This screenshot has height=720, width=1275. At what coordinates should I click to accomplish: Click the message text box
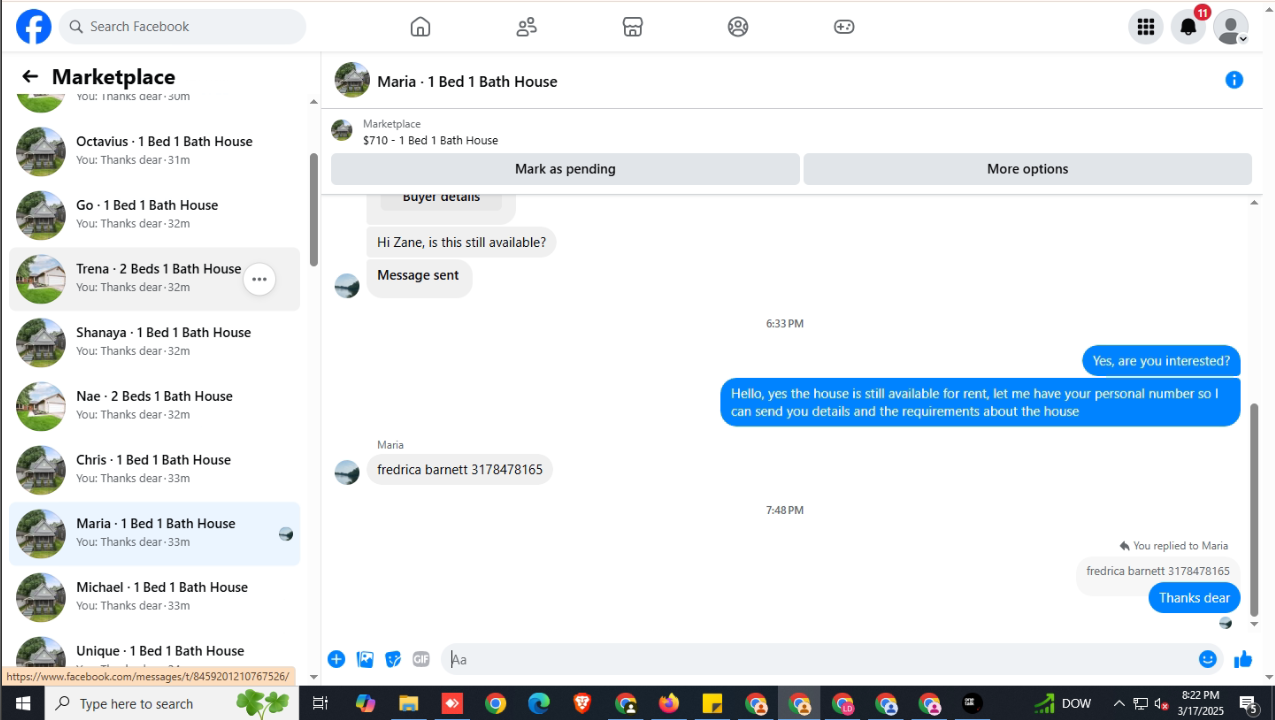click(820, 659)
